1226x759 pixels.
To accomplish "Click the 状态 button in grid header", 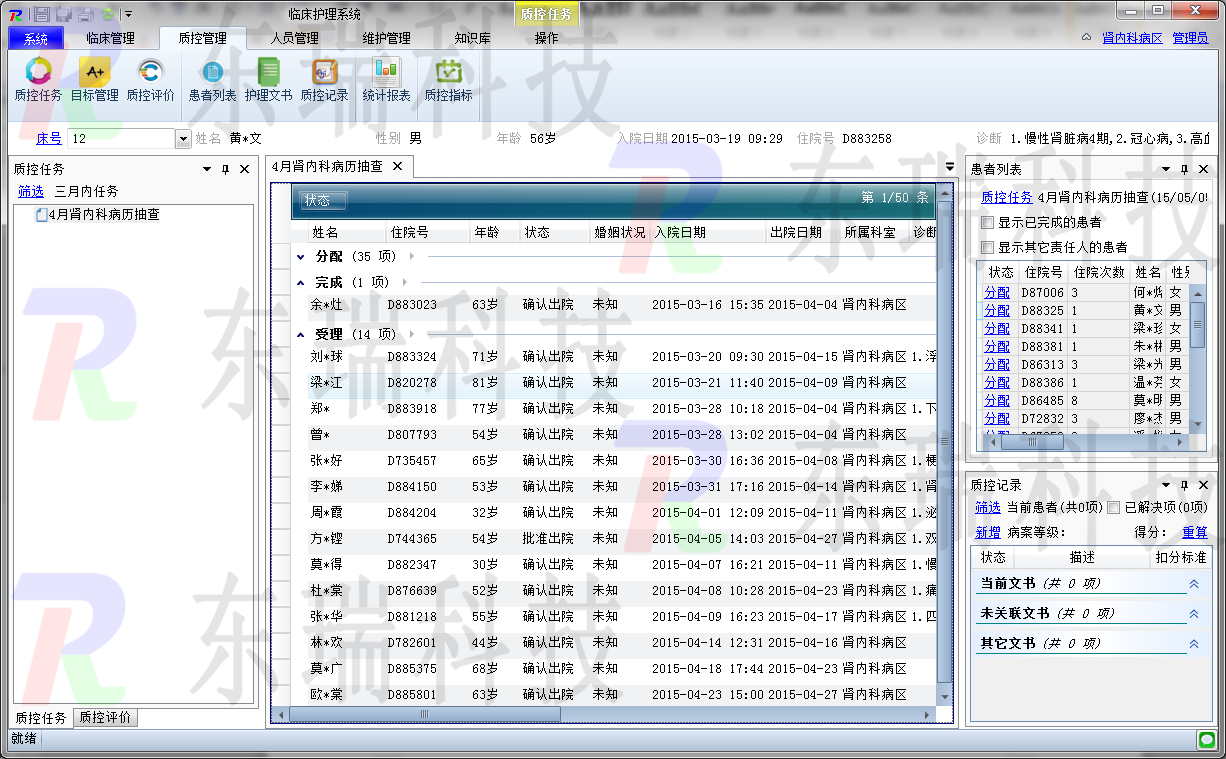I will [x=324, y=200].
